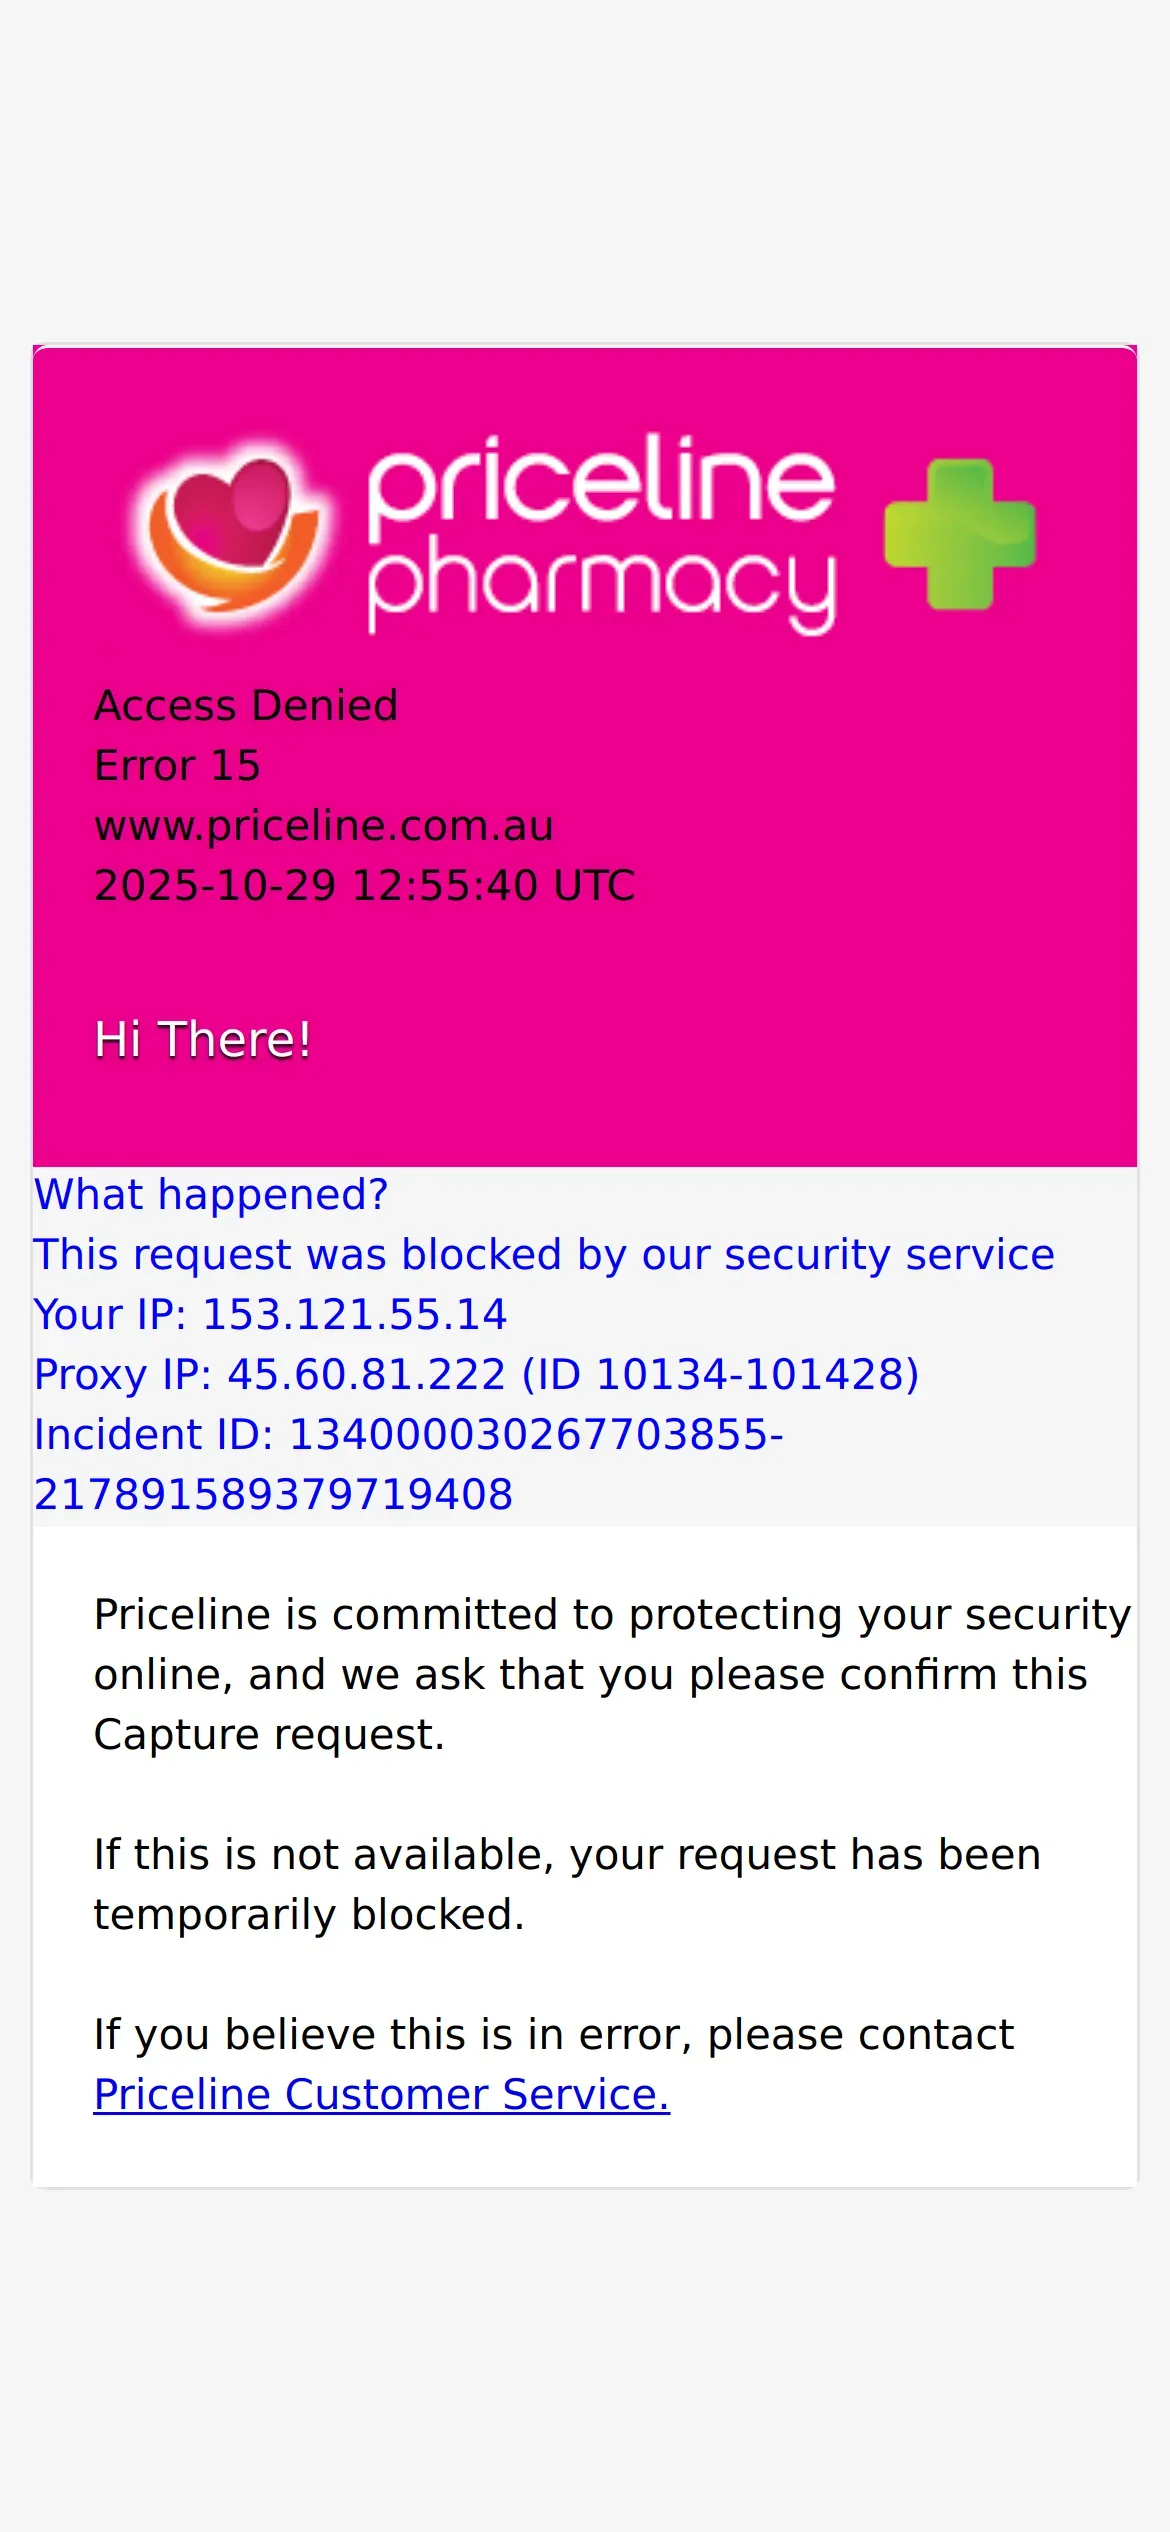Click the "Error 15" line

click(177, 765)
